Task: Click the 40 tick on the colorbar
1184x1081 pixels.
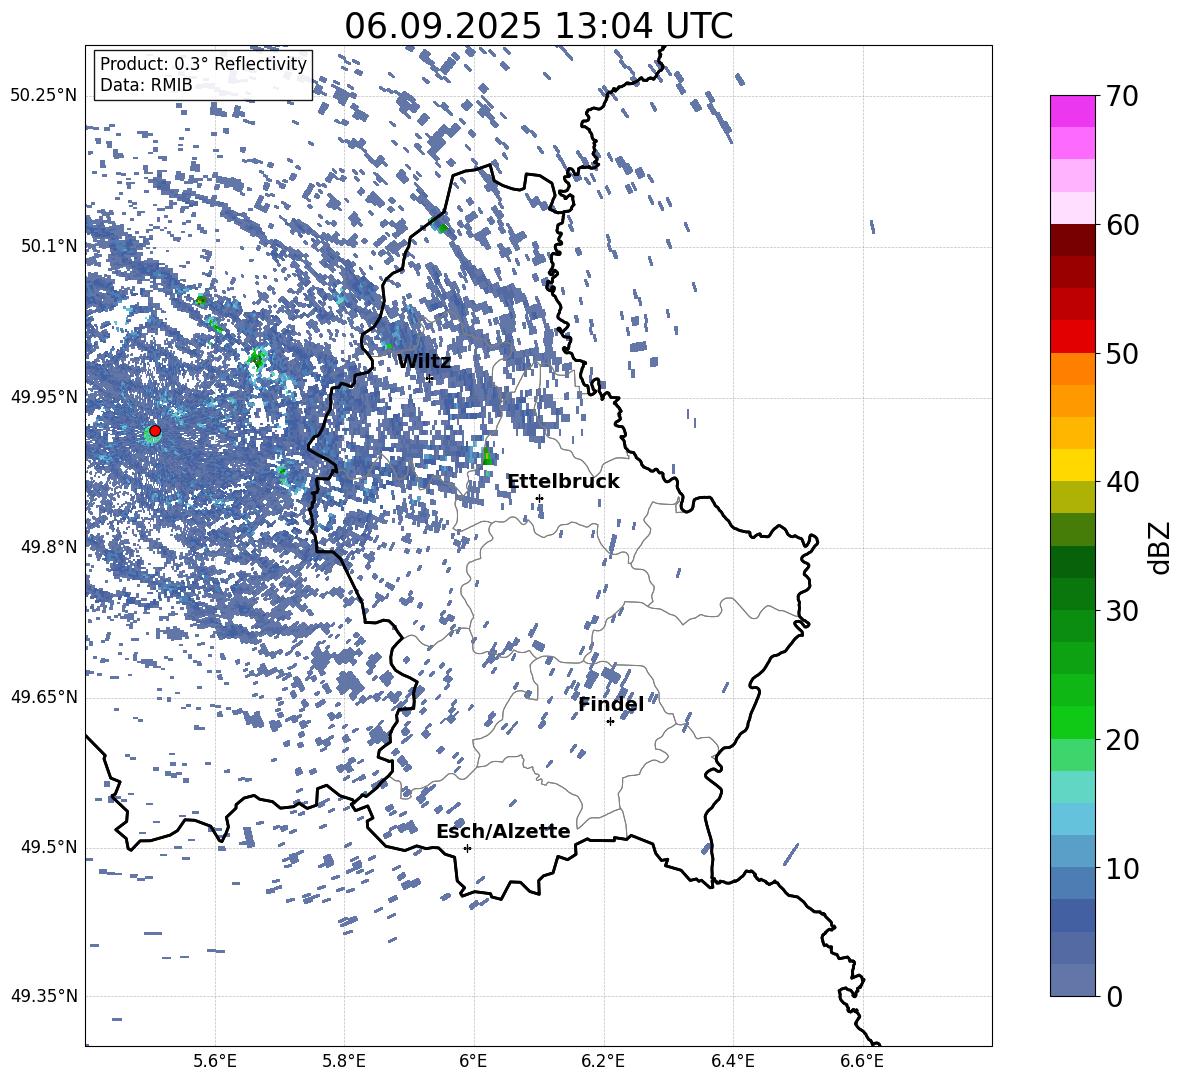Action: click(x=1121, y=482)
